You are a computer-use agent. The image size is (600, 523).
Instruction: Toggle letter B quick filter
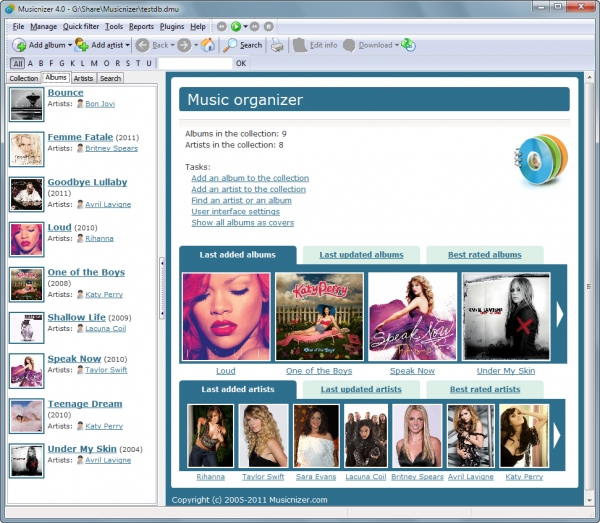coord(41,63)
